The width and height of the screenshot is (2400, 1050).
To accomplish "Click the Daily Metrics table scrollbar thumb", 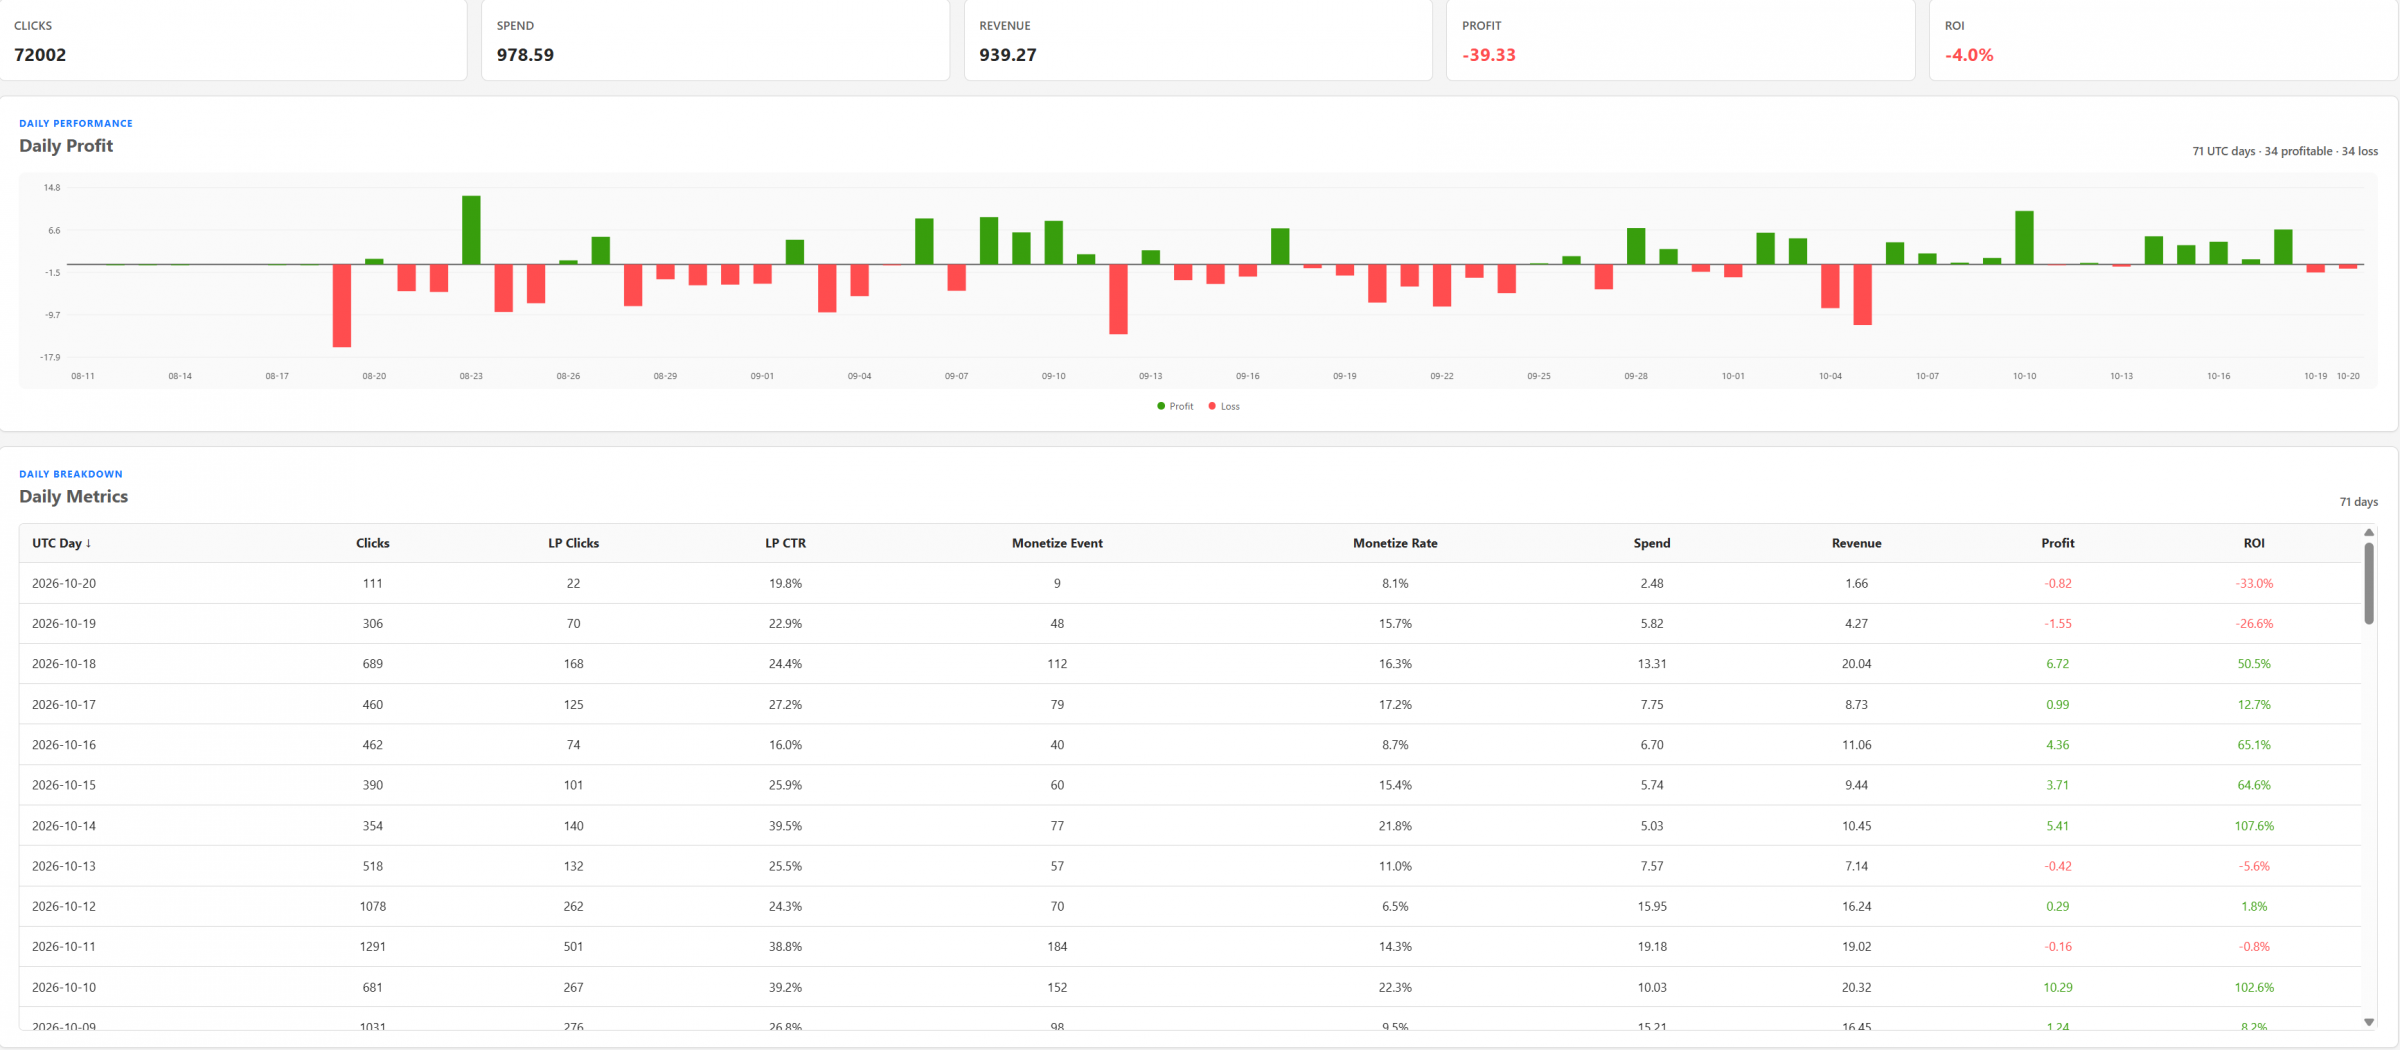I will point(2369,583).
